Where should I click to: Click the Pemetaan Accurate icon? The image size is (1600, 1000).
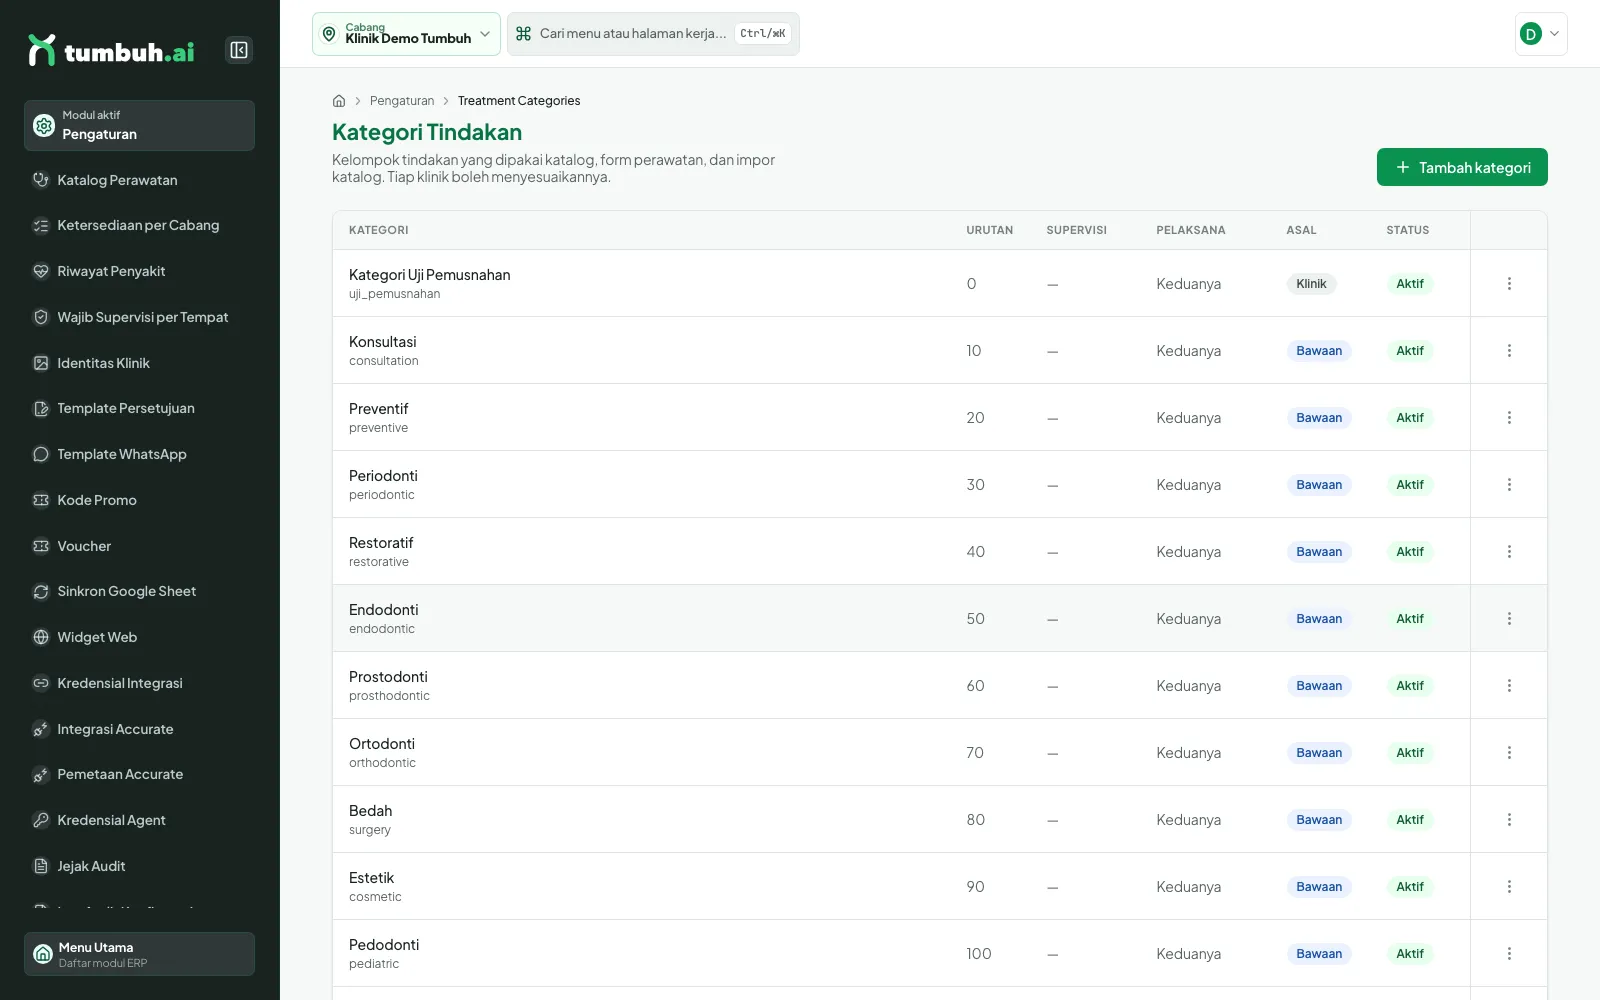point(41,774)
